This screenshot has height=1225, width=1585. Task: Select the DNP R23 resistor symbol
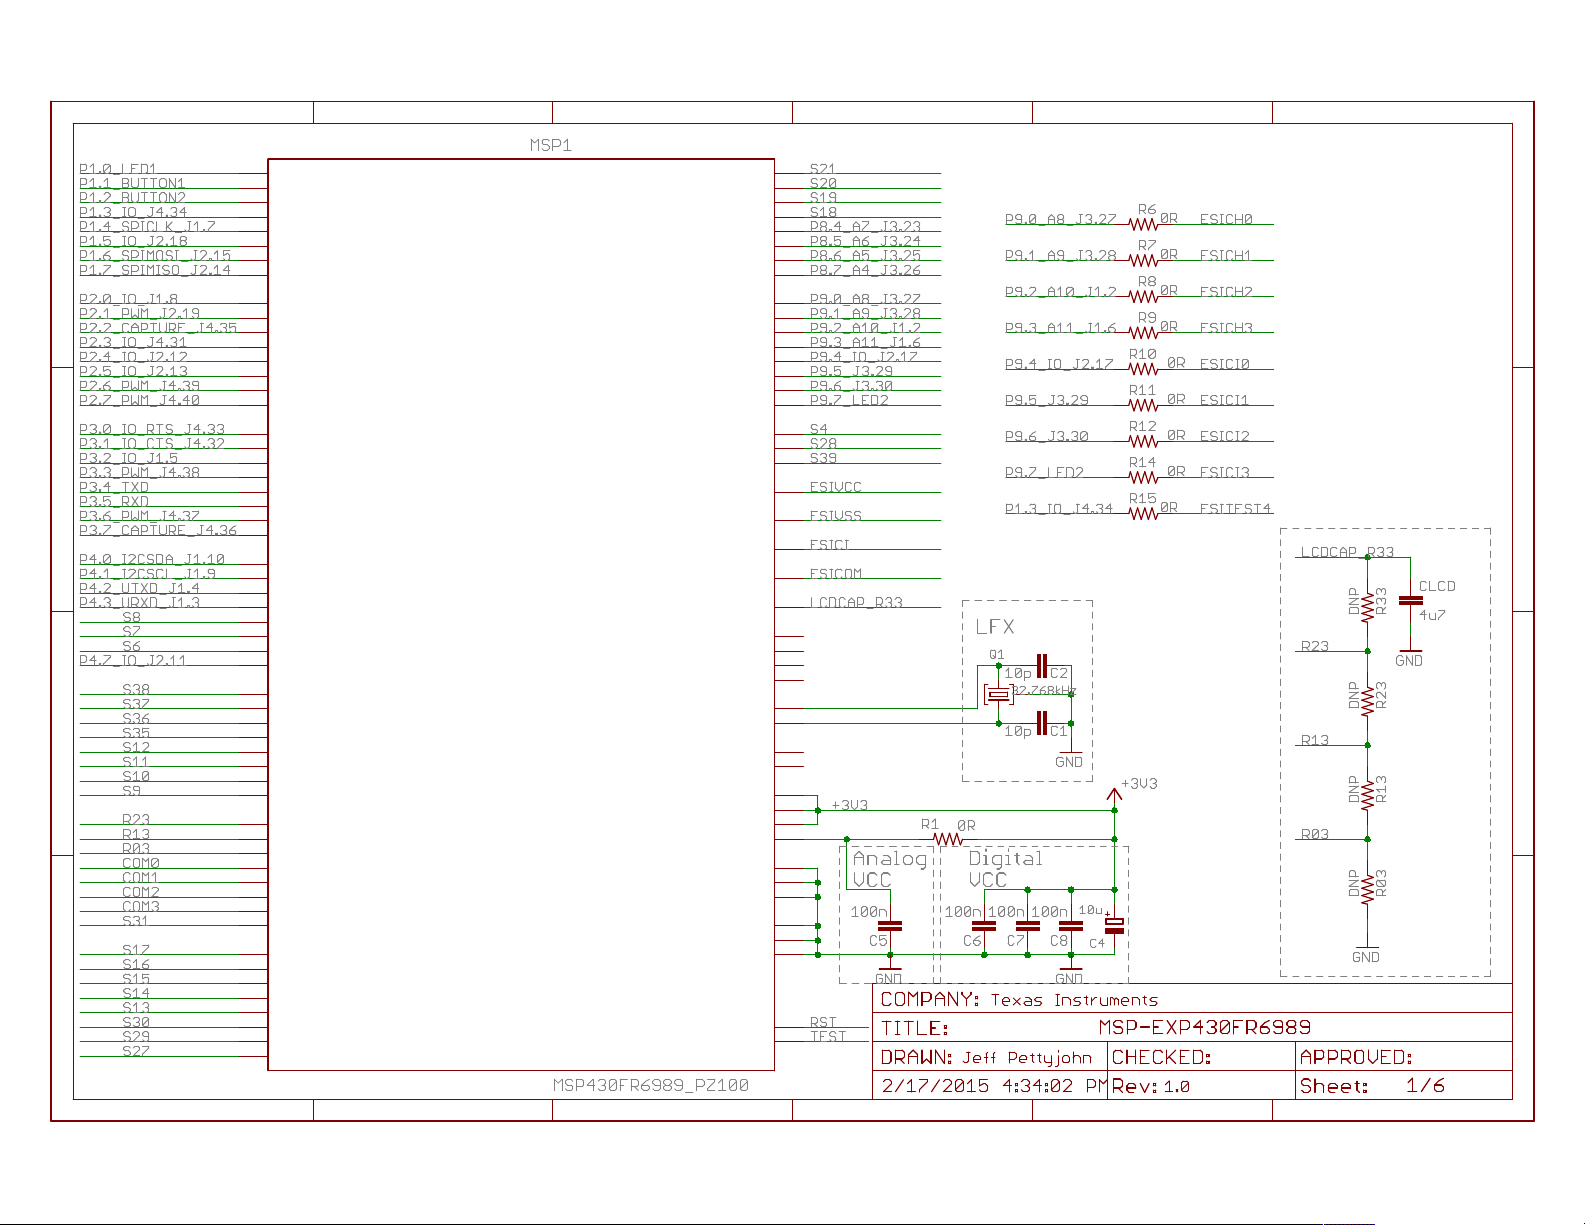[x=1367, y=699]
